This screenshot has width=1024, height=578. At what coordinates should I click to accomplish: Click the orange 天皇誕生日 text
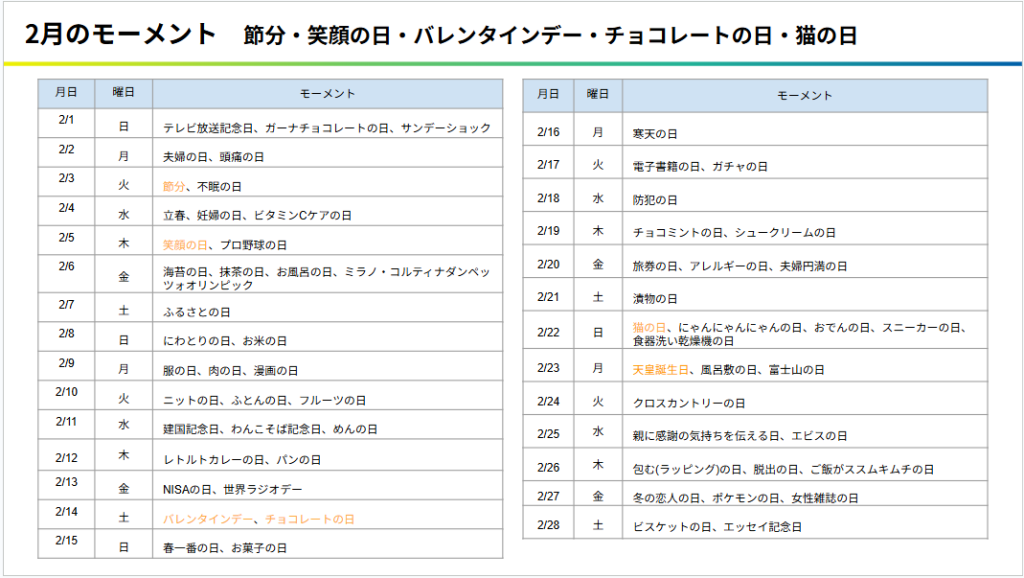point(661,370)
